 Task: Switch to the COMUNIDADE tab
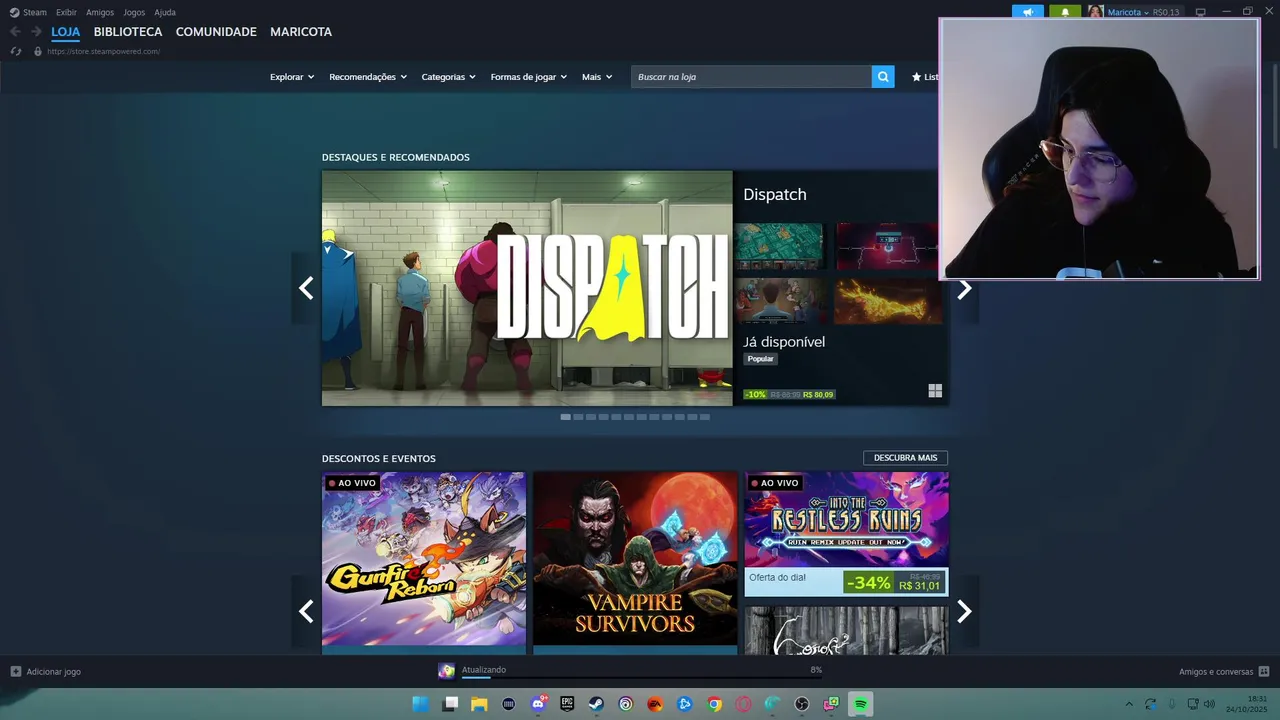click(x=216, y=32)
